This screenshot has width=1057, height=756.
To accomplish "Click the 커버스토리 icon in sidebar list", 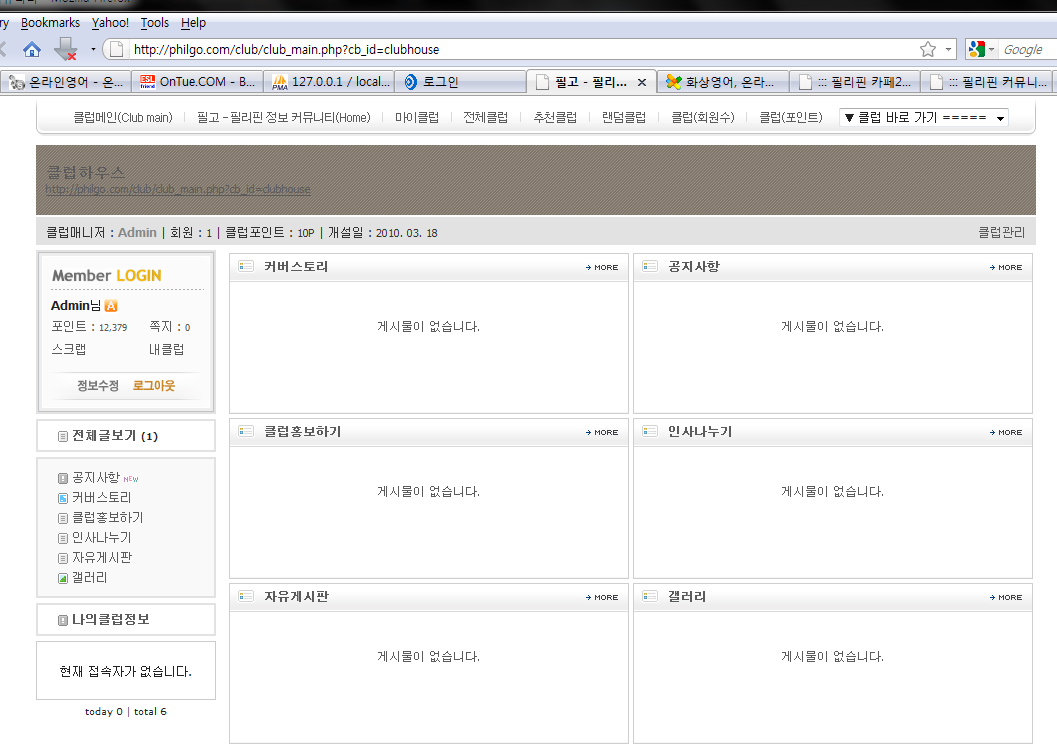I will (x=63, y=498).
